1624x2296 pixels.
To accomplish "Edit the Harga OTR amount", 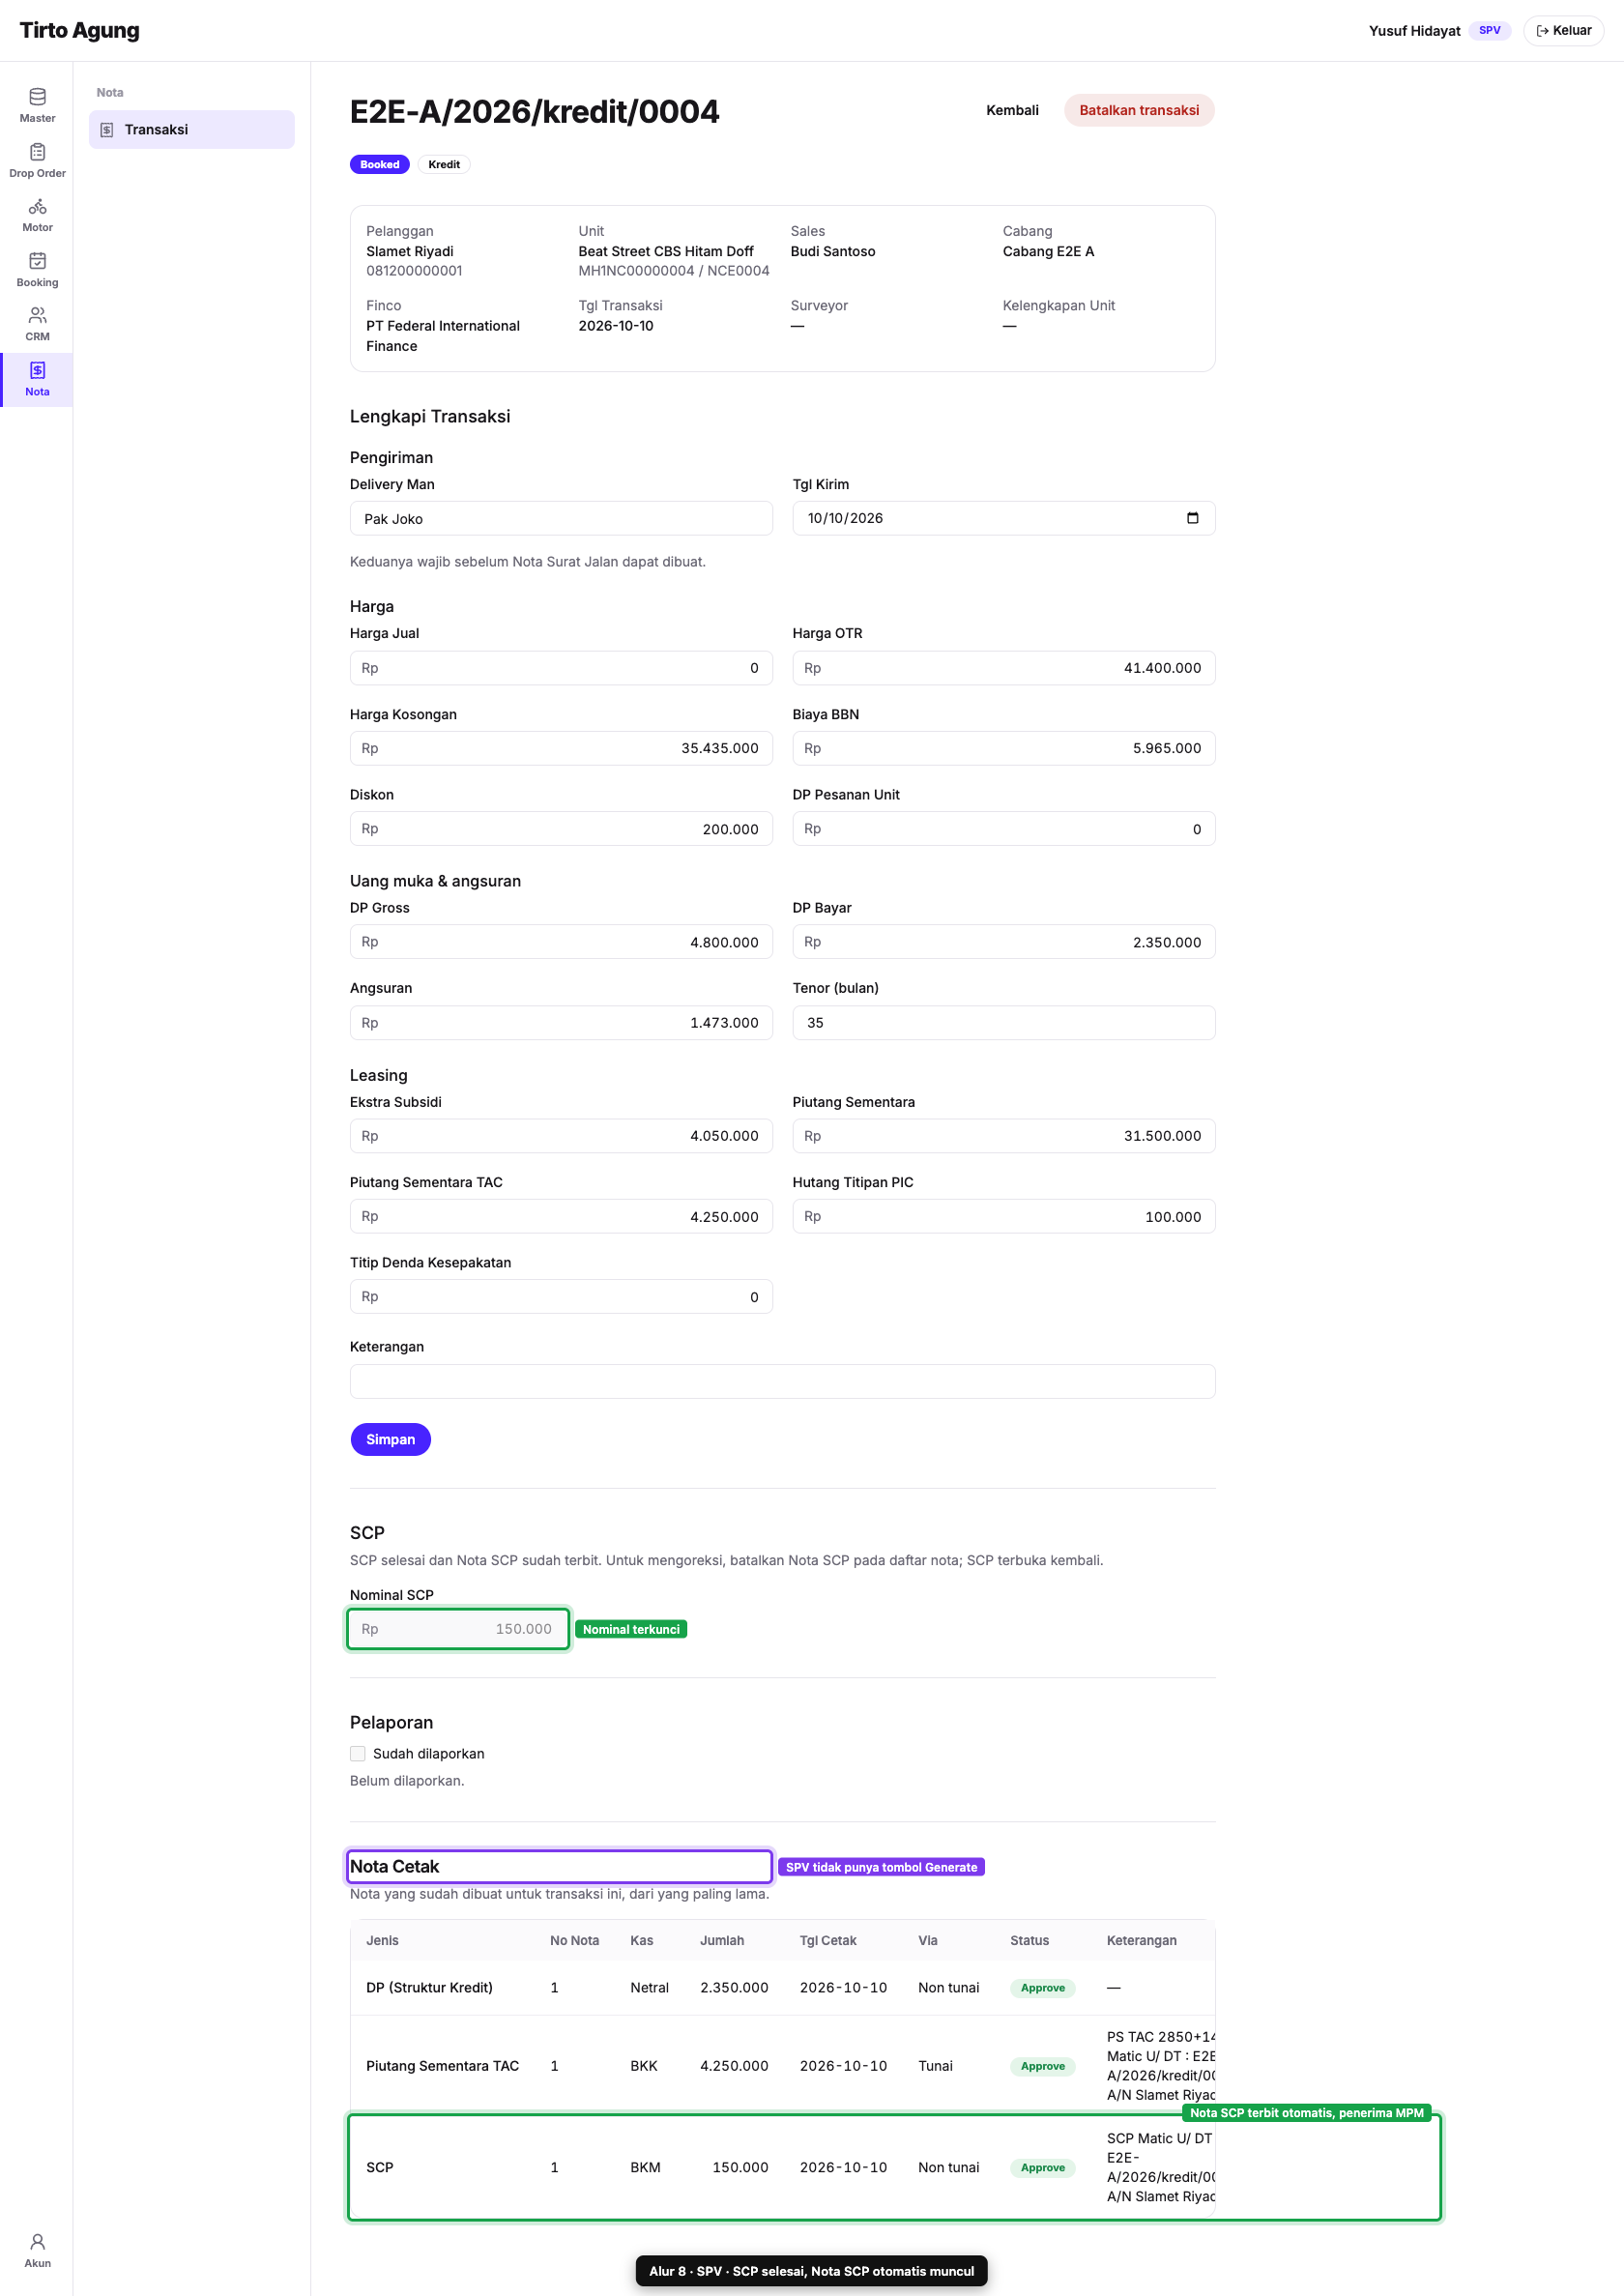I will point(1004,668).
